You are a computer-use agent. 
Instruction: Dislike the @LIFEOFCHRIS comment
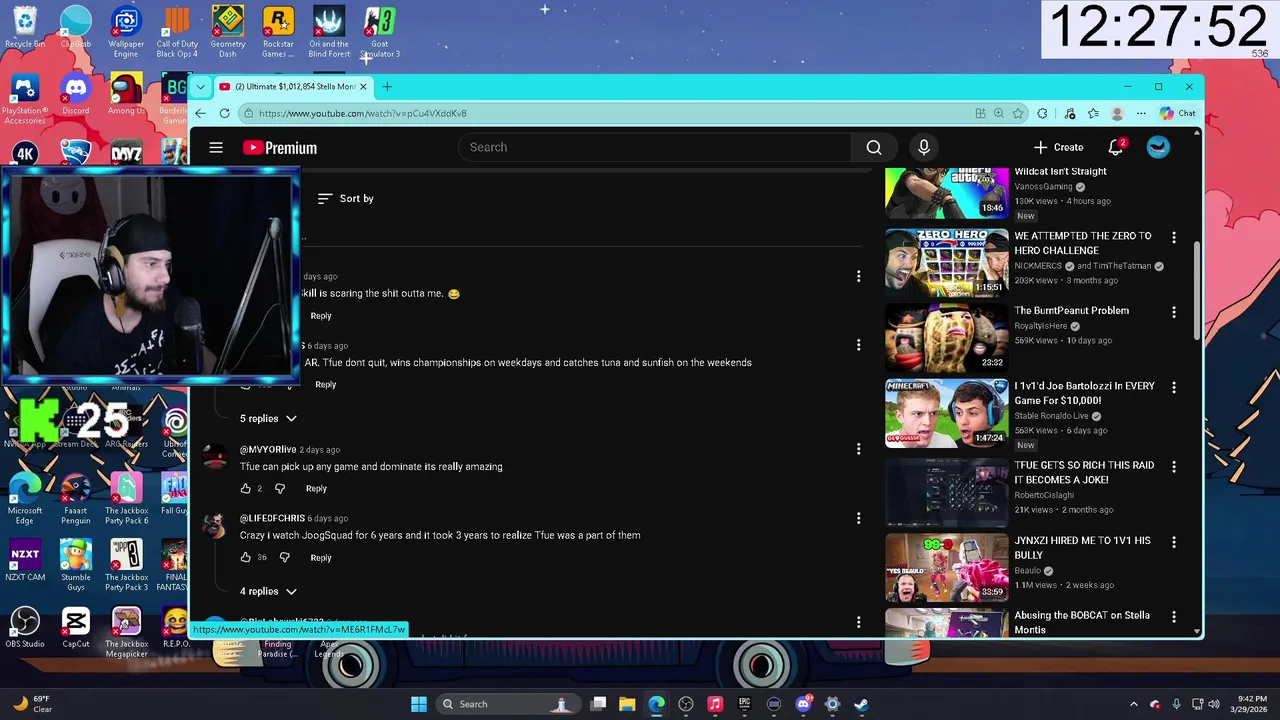click(x=285, y=557)
